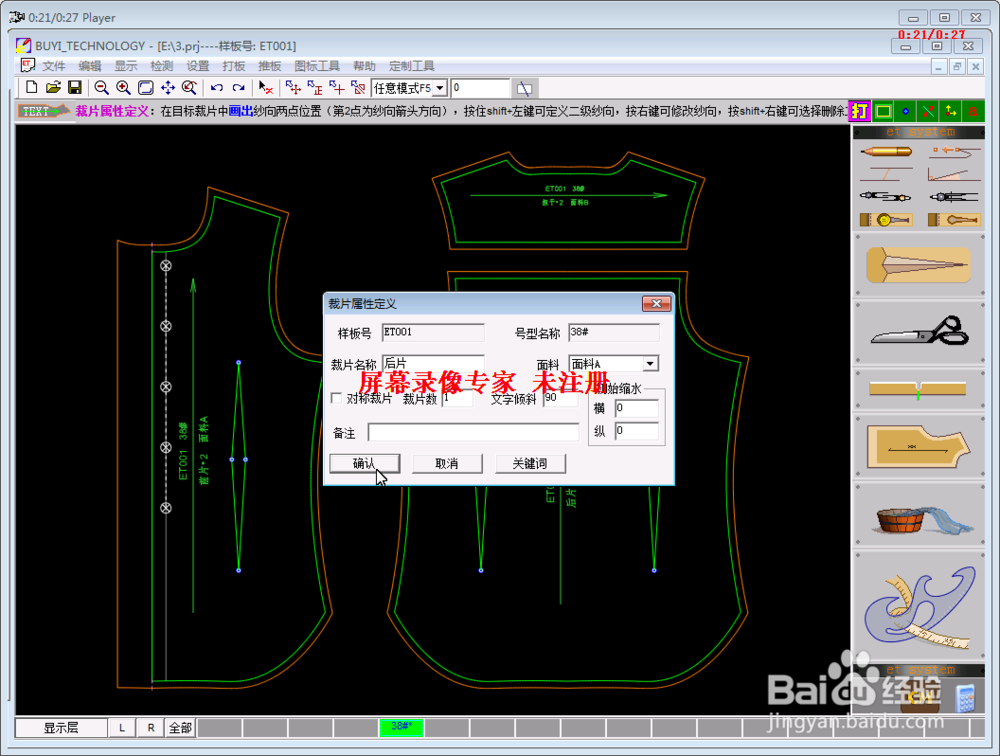Toggle the 对称裁片 checkbox
This screenshot has width=1000, height=756.
tap(336, 398)
